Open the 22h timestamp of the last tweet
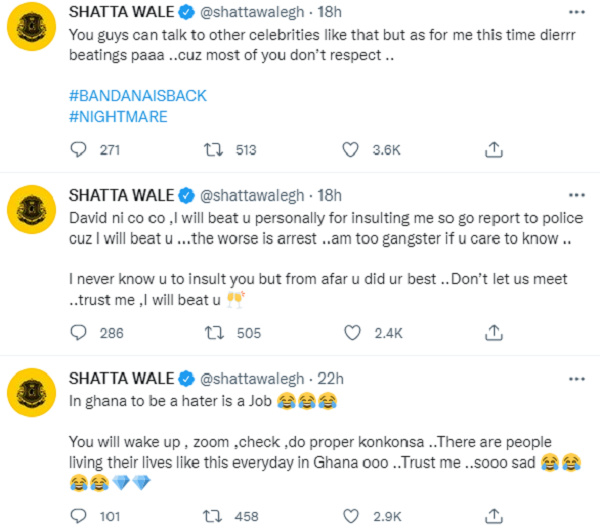This screenshot has height=528, width=600. coord(329,378)
